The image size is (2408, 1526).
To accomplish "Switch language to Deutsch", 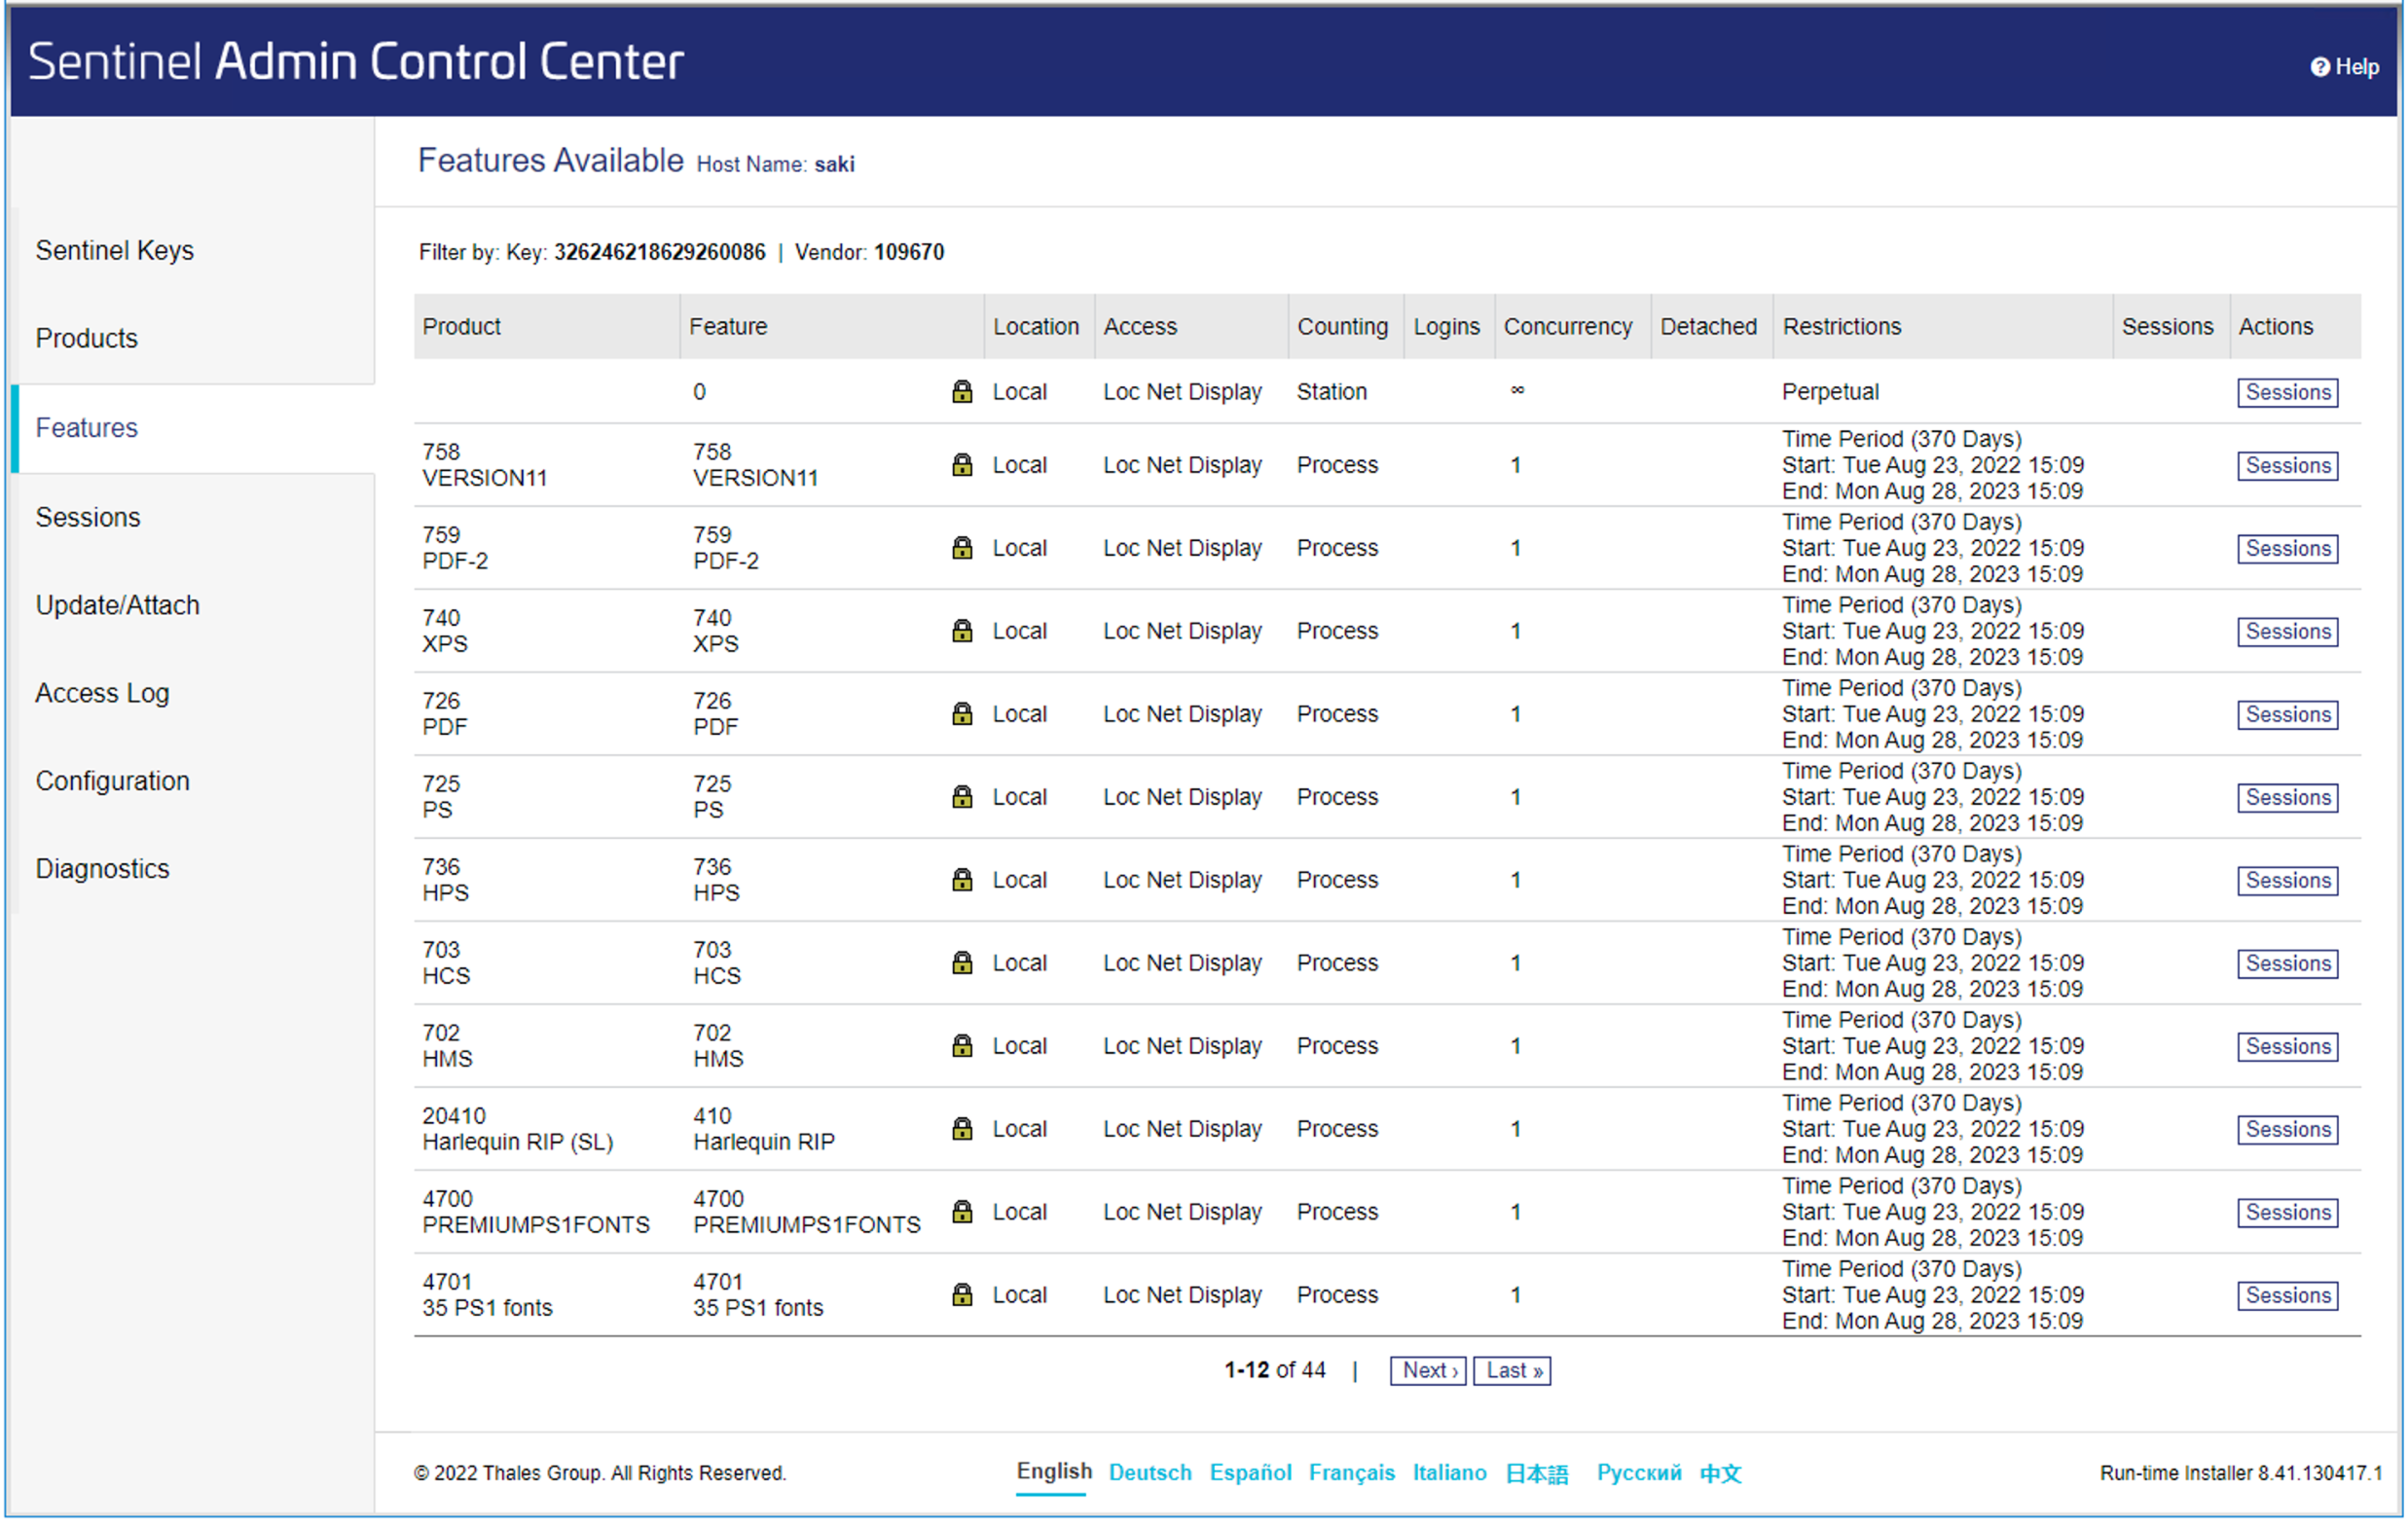I will (x=1150, y=1473).
